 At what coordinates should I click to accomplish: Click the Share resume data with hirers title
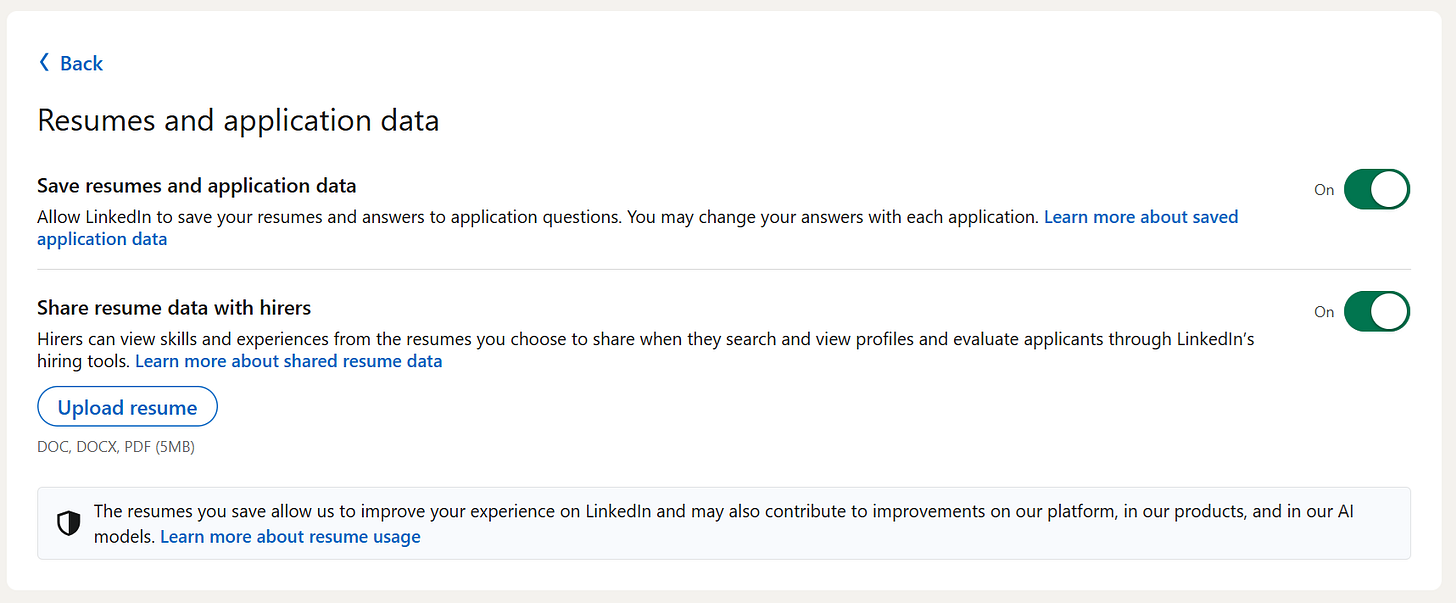(174, 309)
